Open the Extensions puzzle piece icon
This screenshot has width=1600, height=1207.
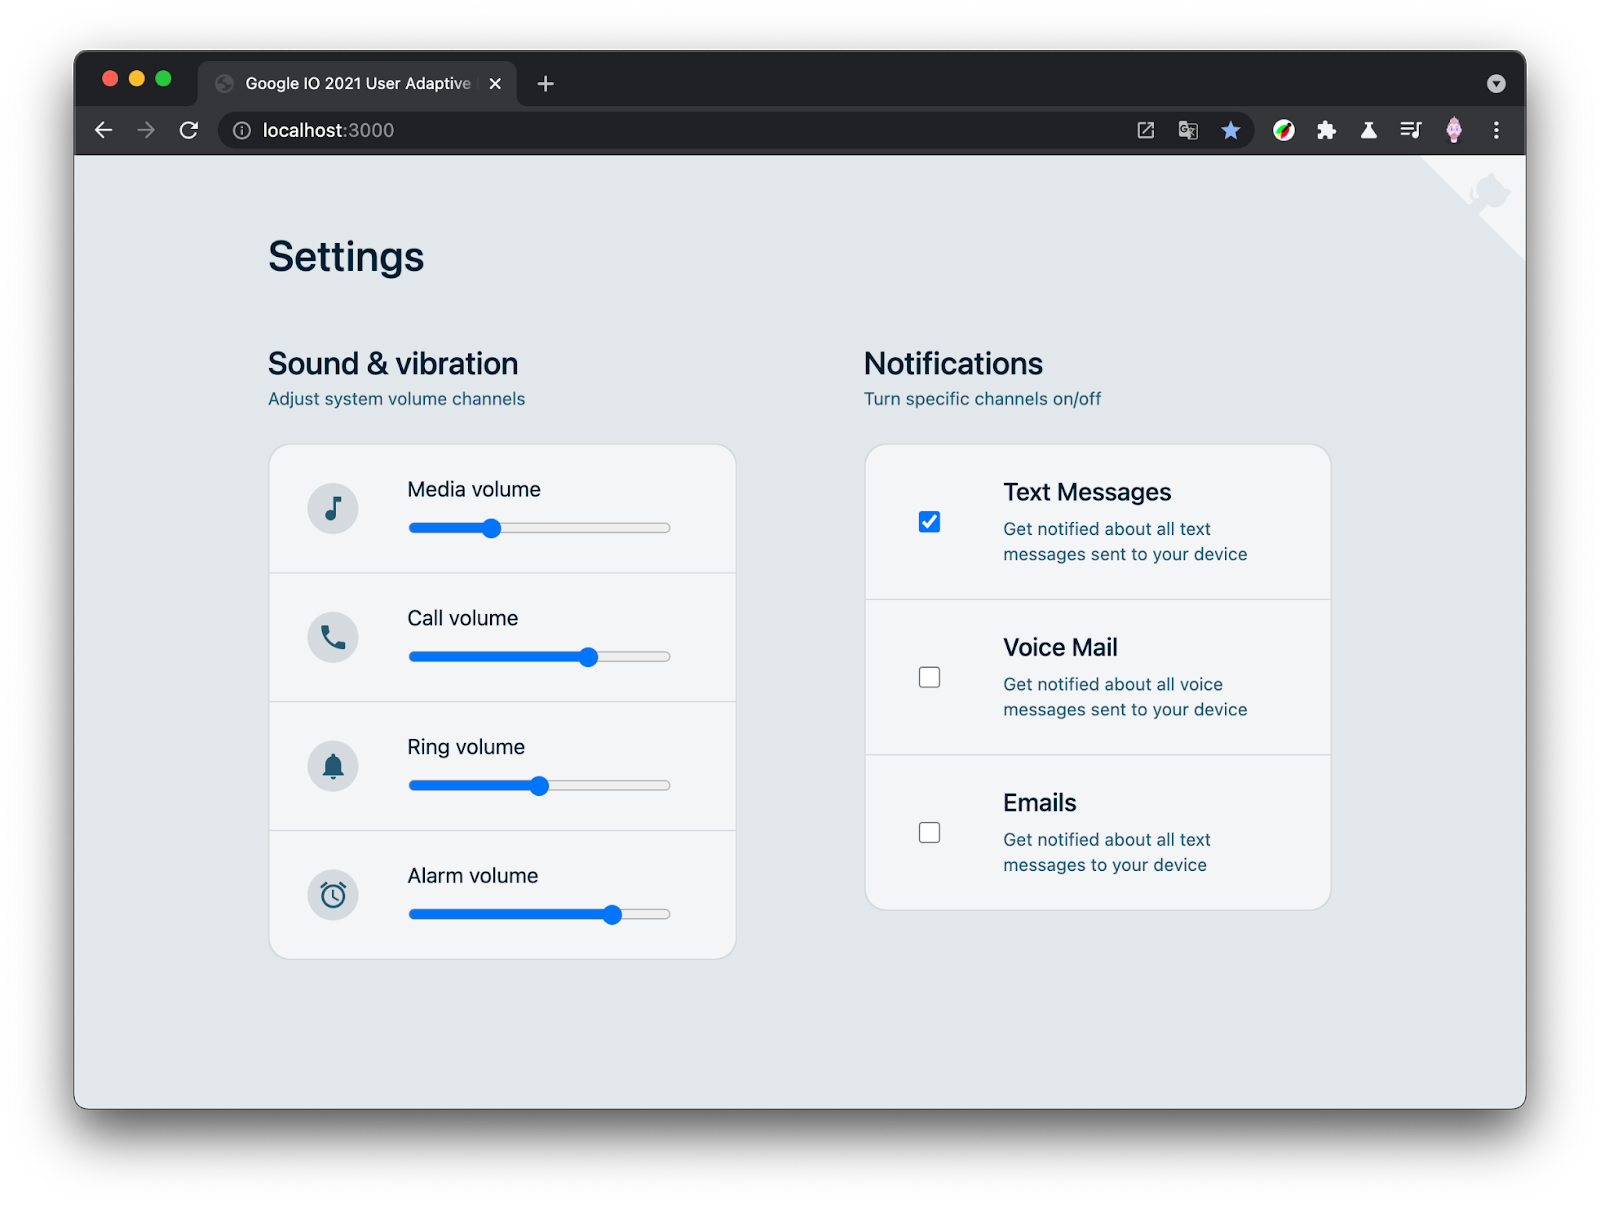pos(1326,130)
